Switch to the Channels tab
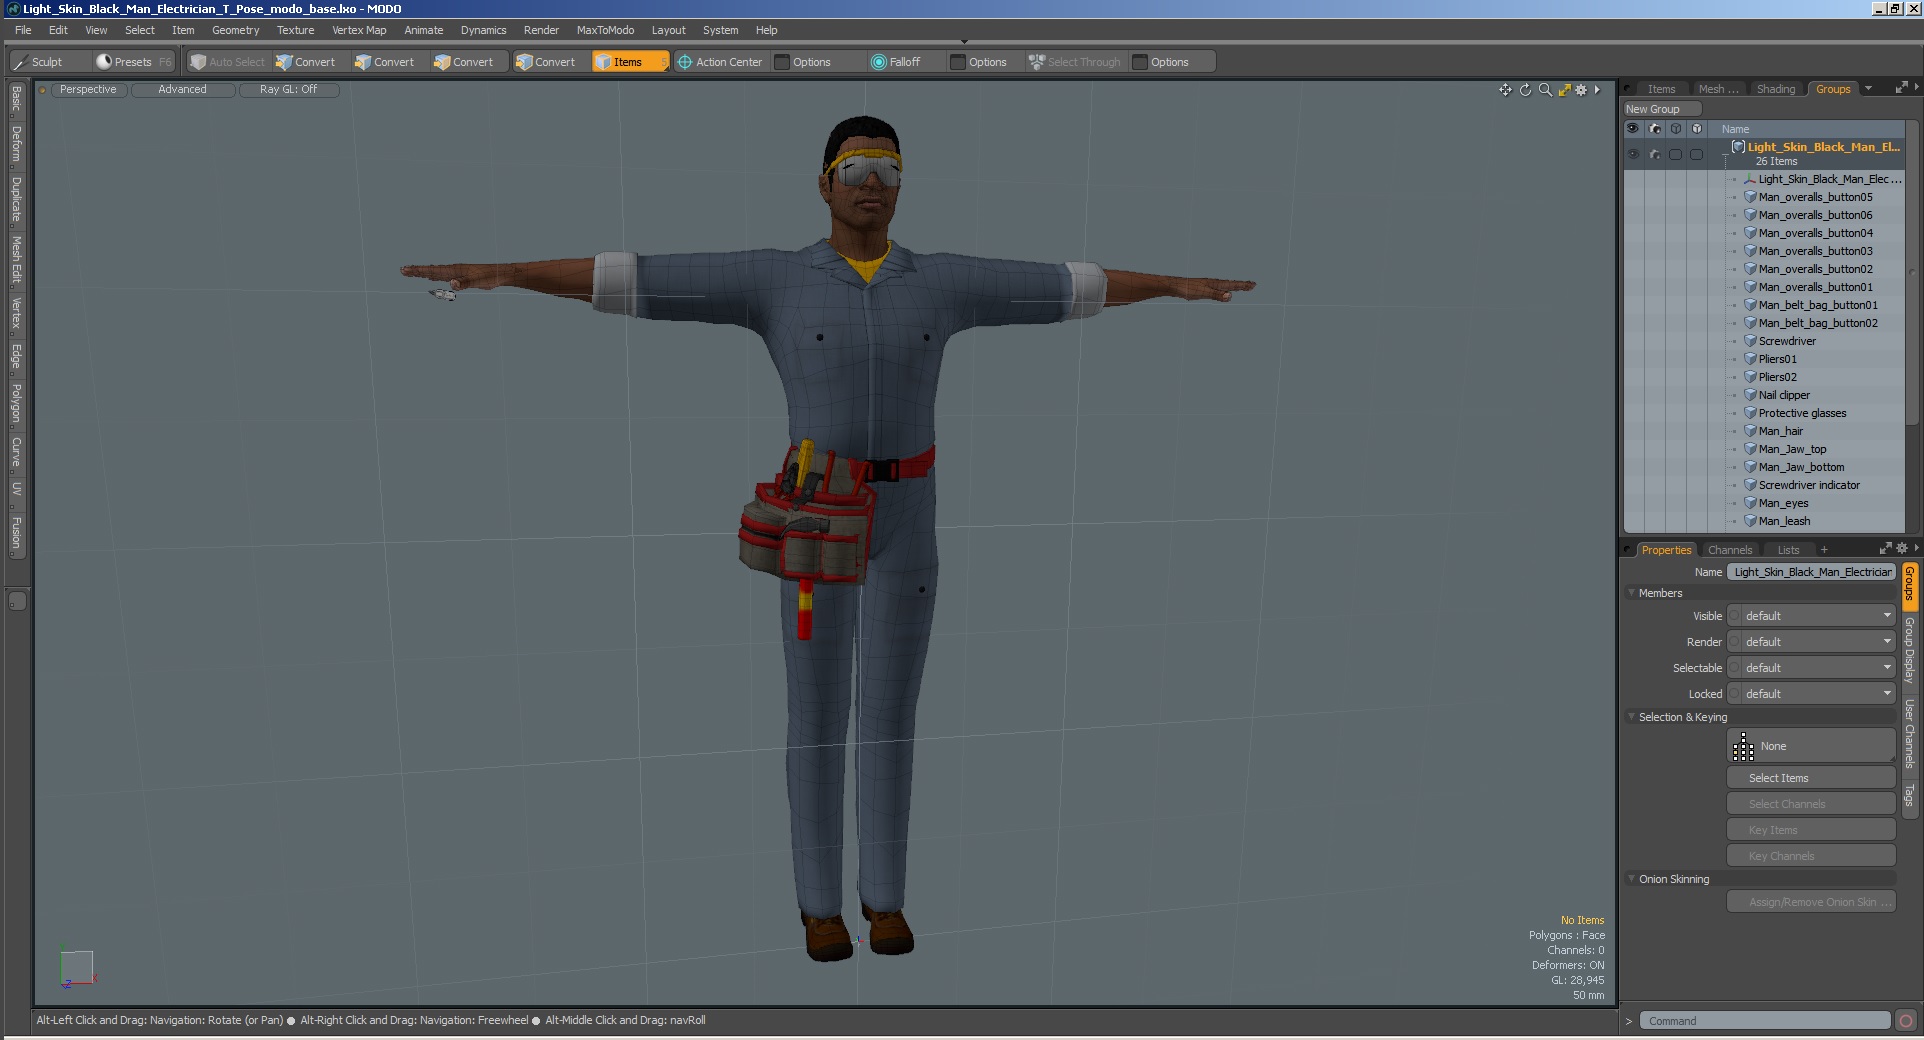Screen dimensions: 1924x1040 pos(1730,550)
